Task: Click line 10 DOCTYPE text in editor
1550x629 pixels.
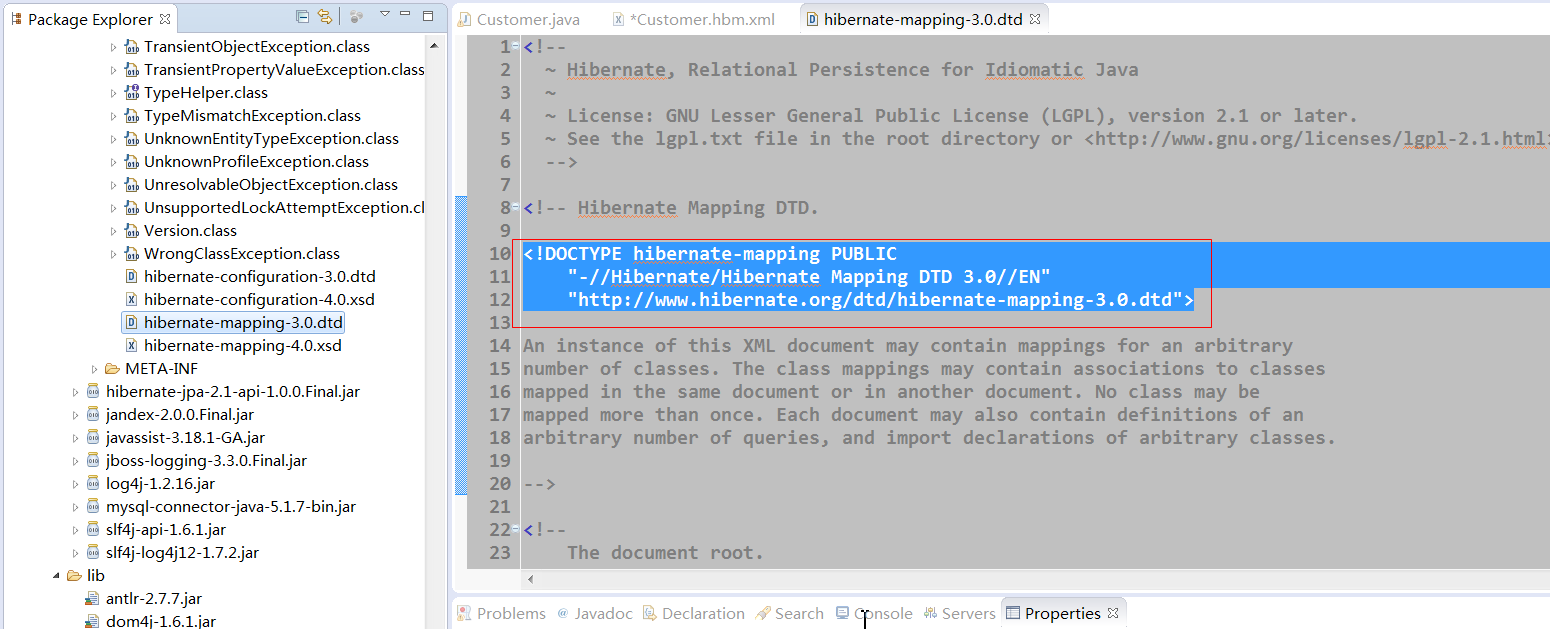Action: (x=710, y=254)
